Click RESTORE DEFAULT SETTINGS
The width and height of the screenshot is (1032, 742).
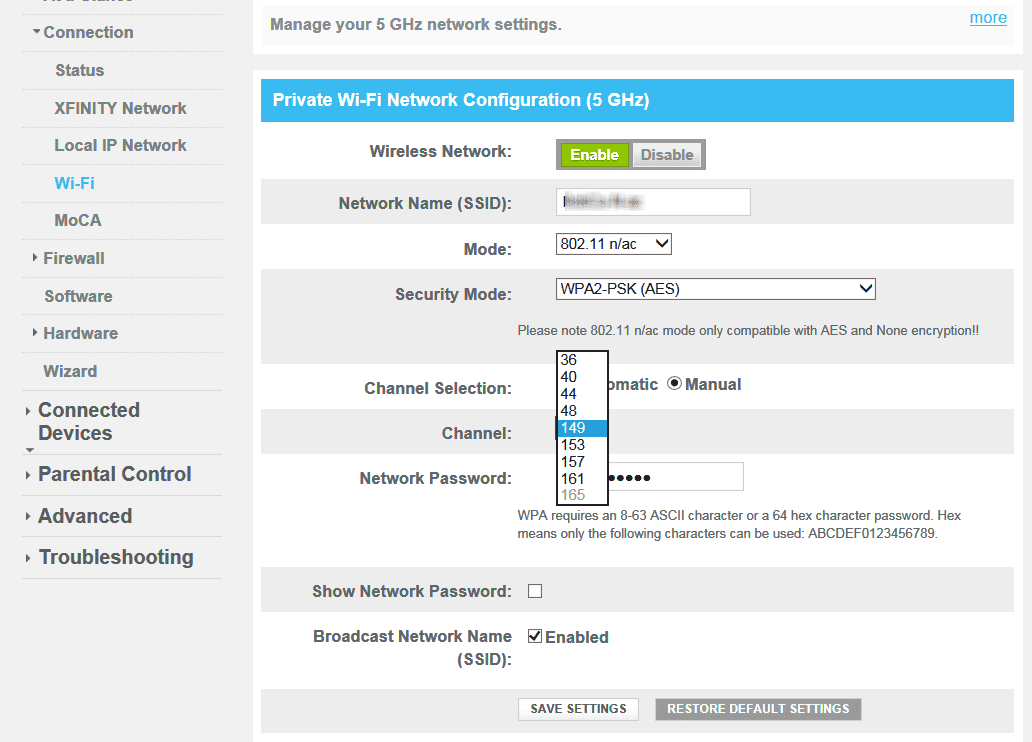click(x=758, y=709)
